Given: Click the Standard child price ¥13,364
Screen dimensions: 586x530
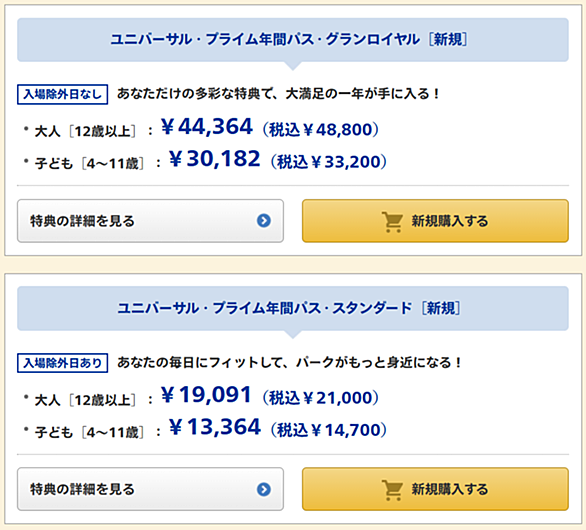Looking at the screenshot, I should coord(215,427).
